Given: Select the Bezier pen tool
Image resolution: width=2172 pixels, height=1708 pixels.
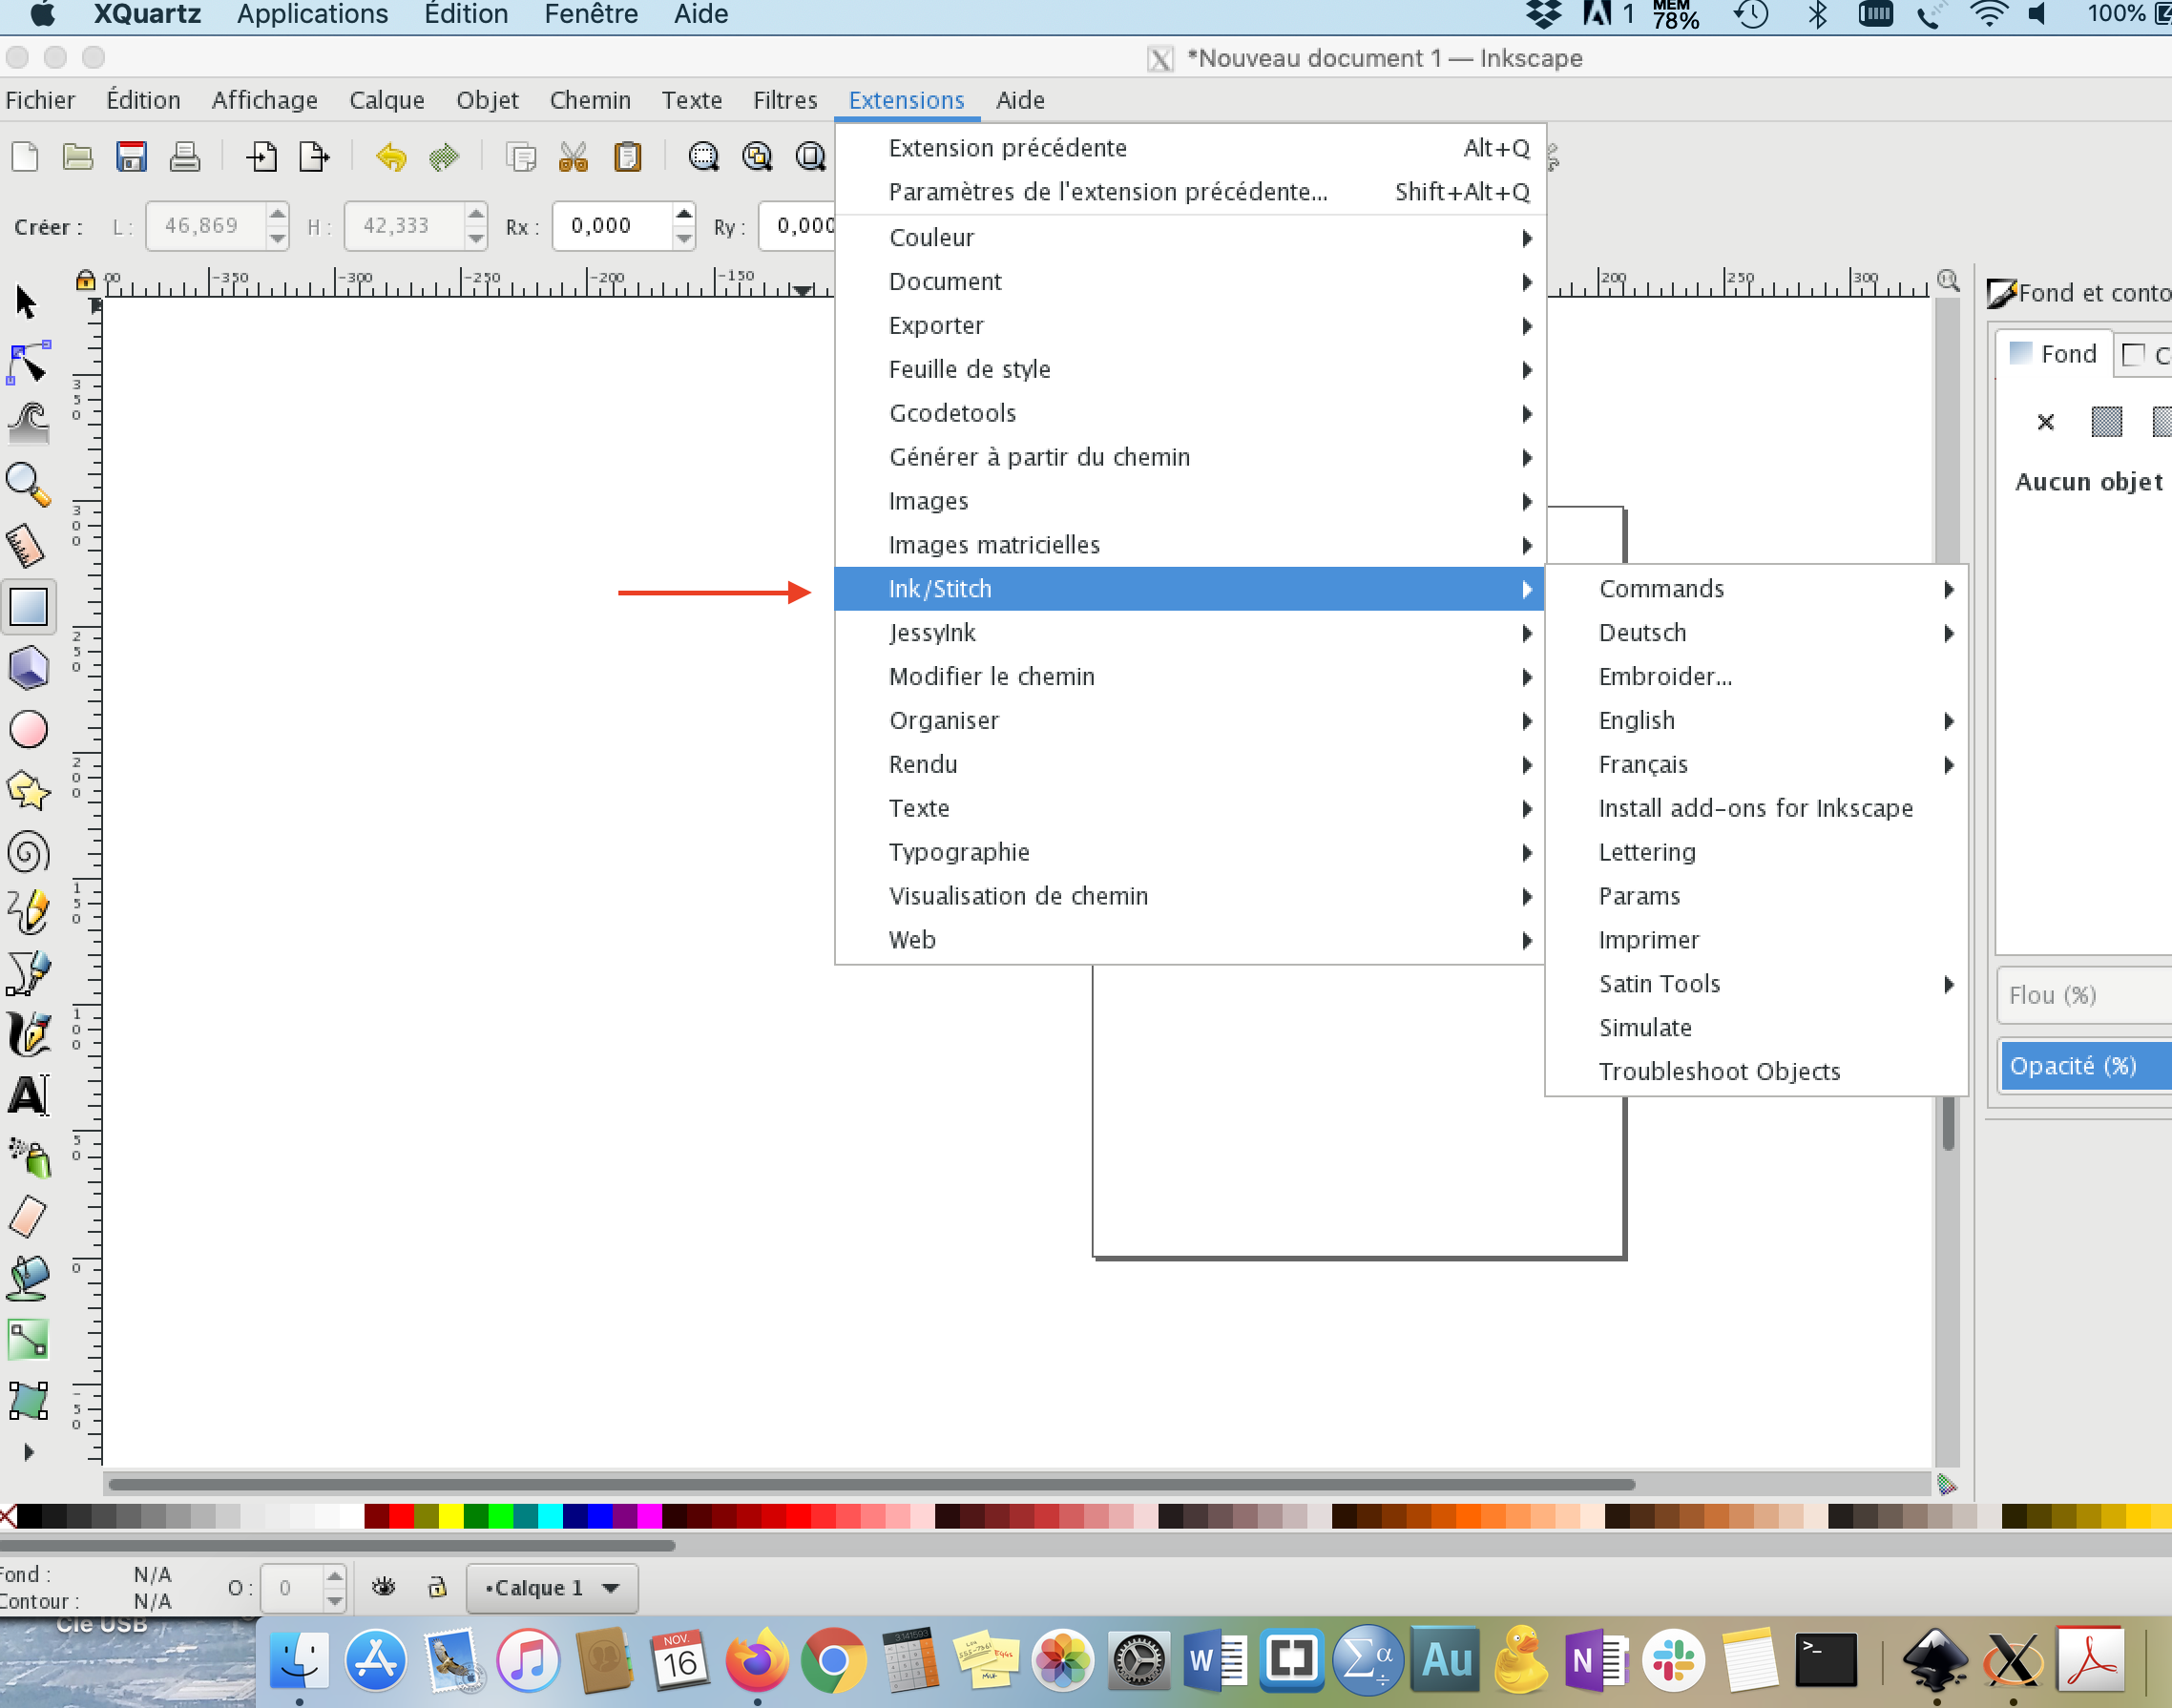Looking at the screenshot, I should [x=29, y=973].
